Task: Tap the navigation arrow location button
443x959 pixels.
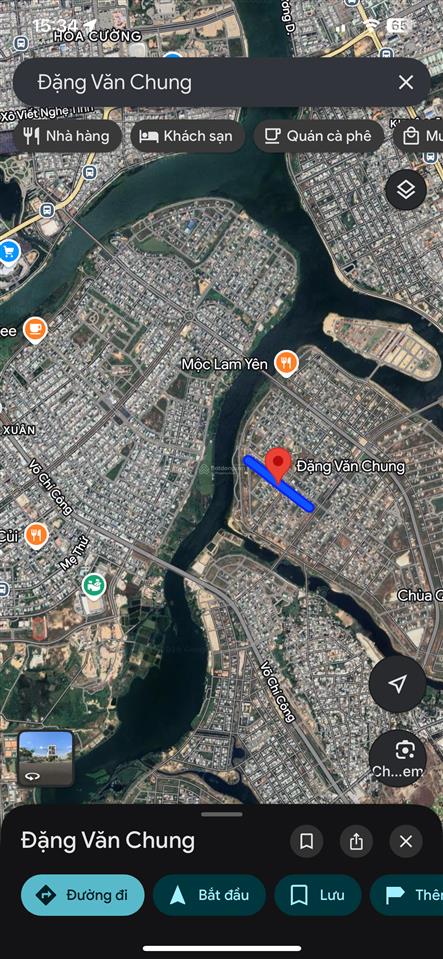Action: pos(398,684)
